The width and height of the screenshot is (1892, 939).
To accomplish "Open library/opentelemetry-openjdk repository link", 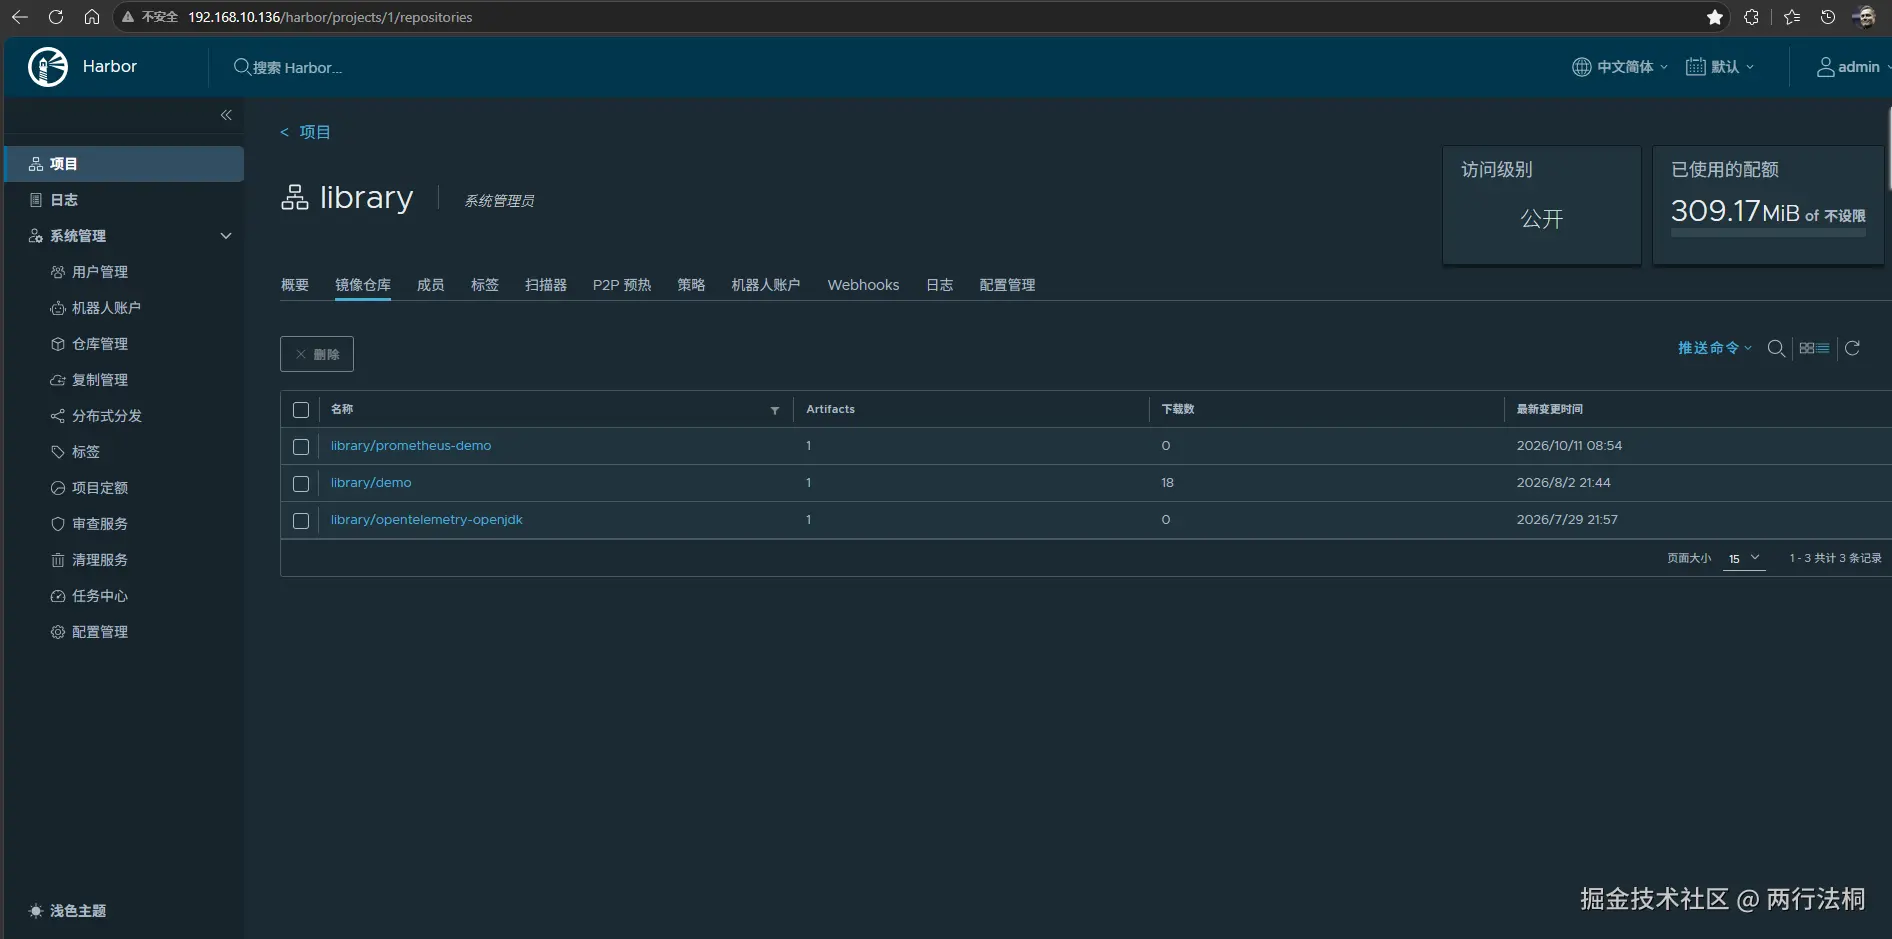I will (427, 520).
